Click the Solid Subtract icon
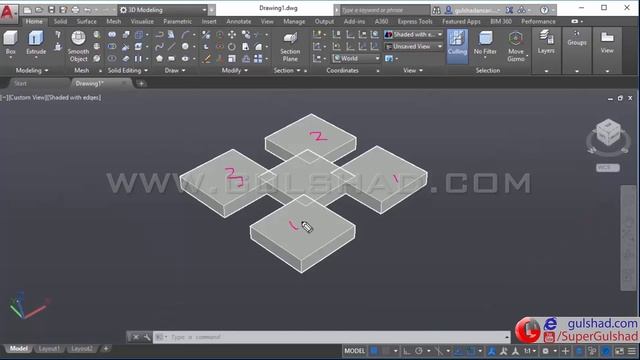 pyautogui.click(x=111, y=47)
